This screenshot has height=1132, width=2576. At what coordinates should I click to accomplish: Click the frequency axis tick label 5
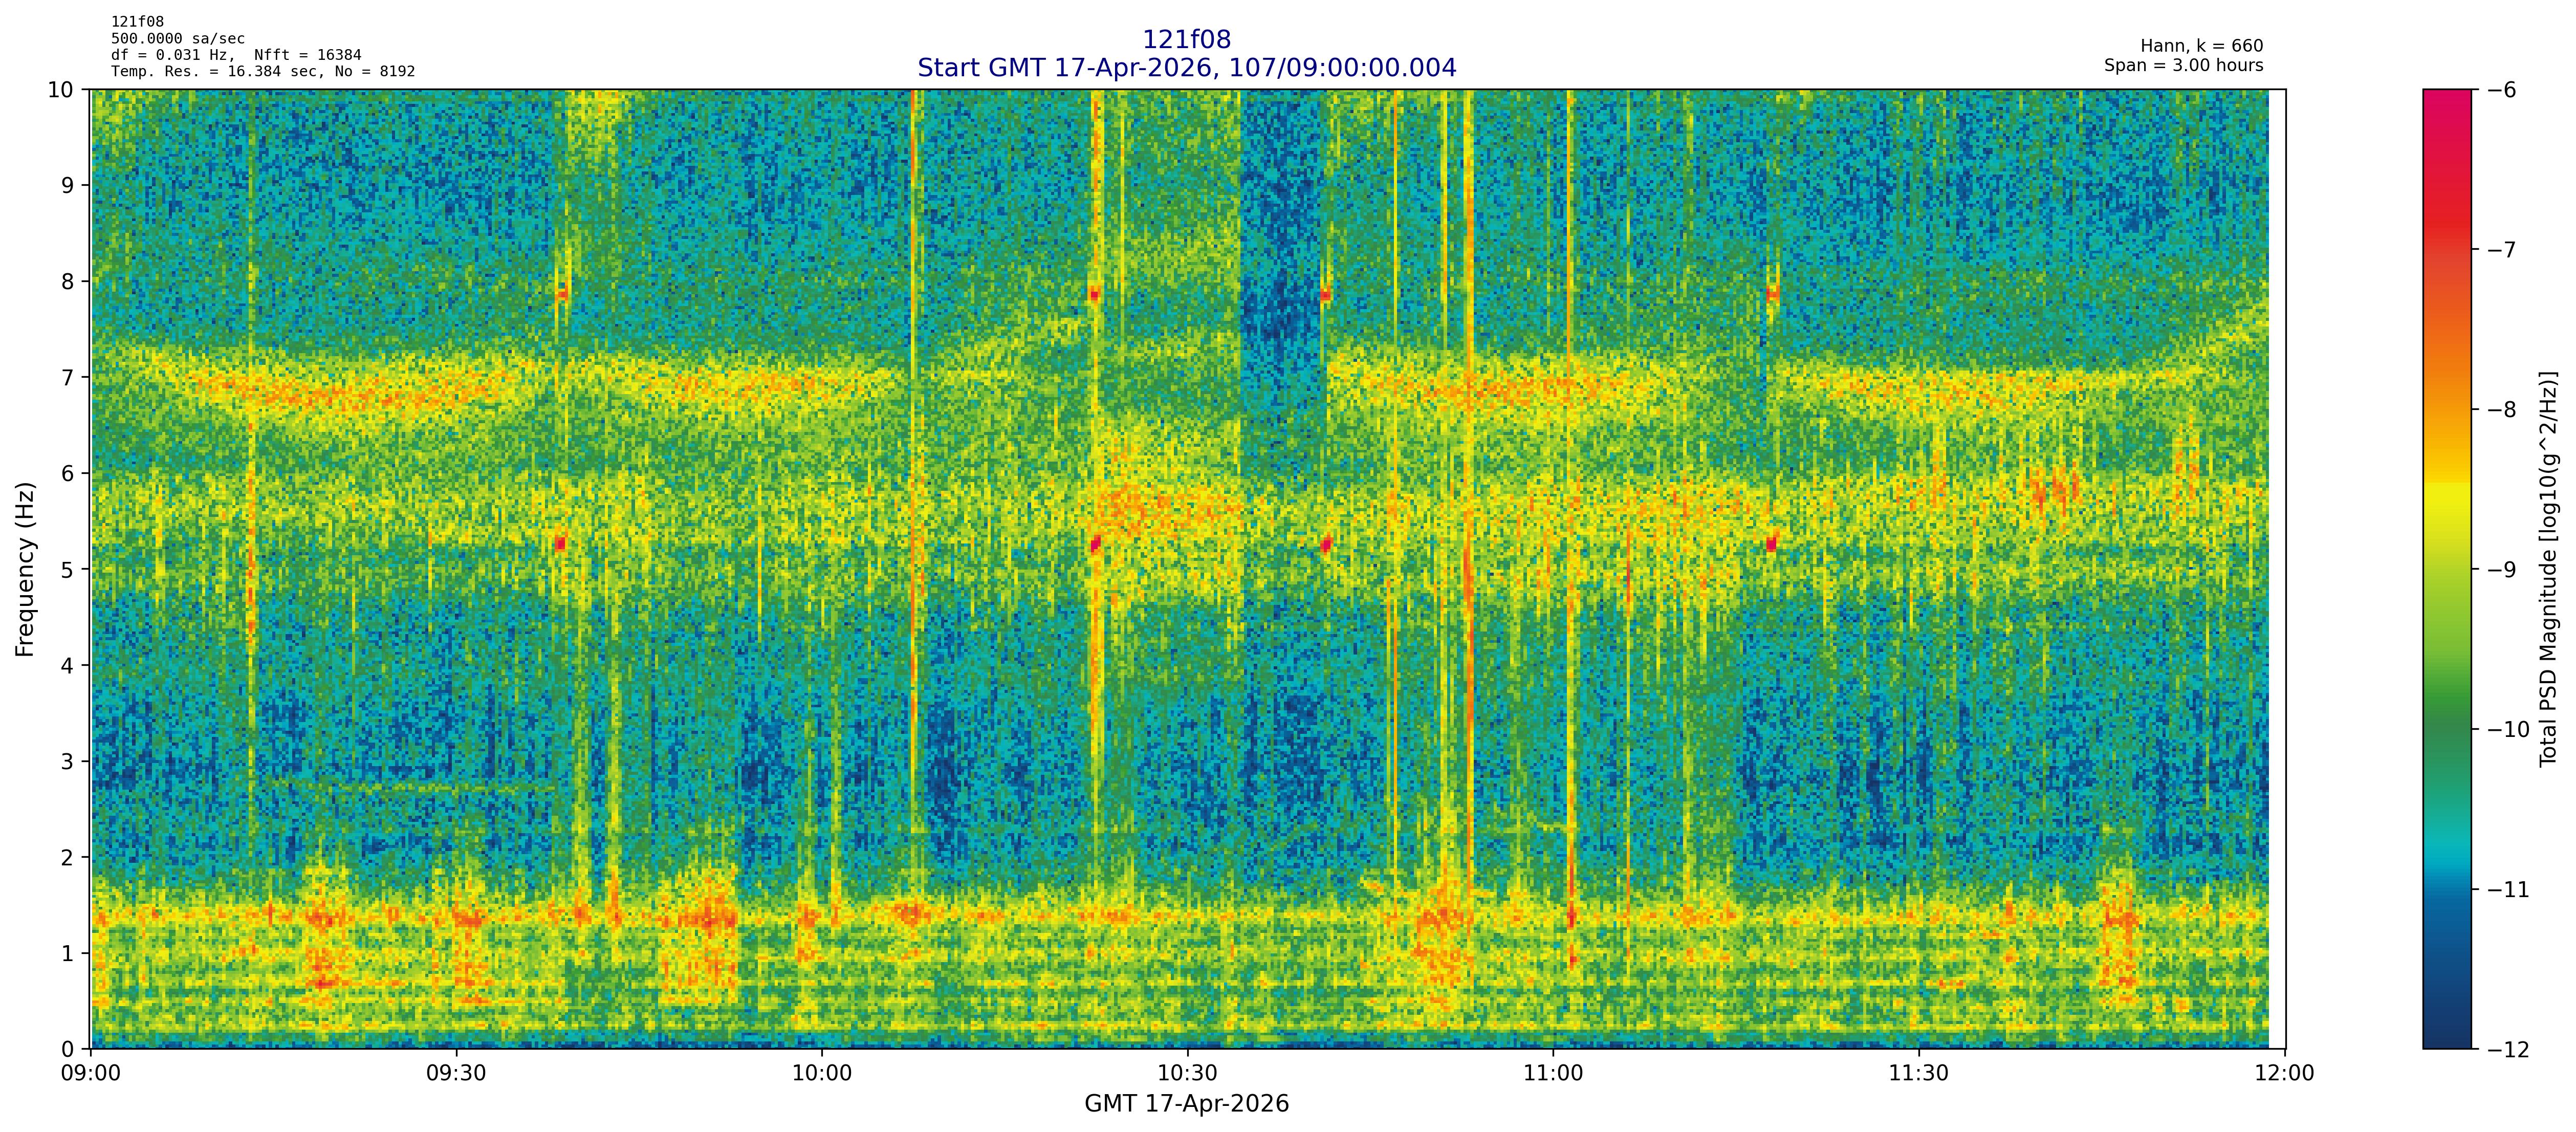coord(68,570)
